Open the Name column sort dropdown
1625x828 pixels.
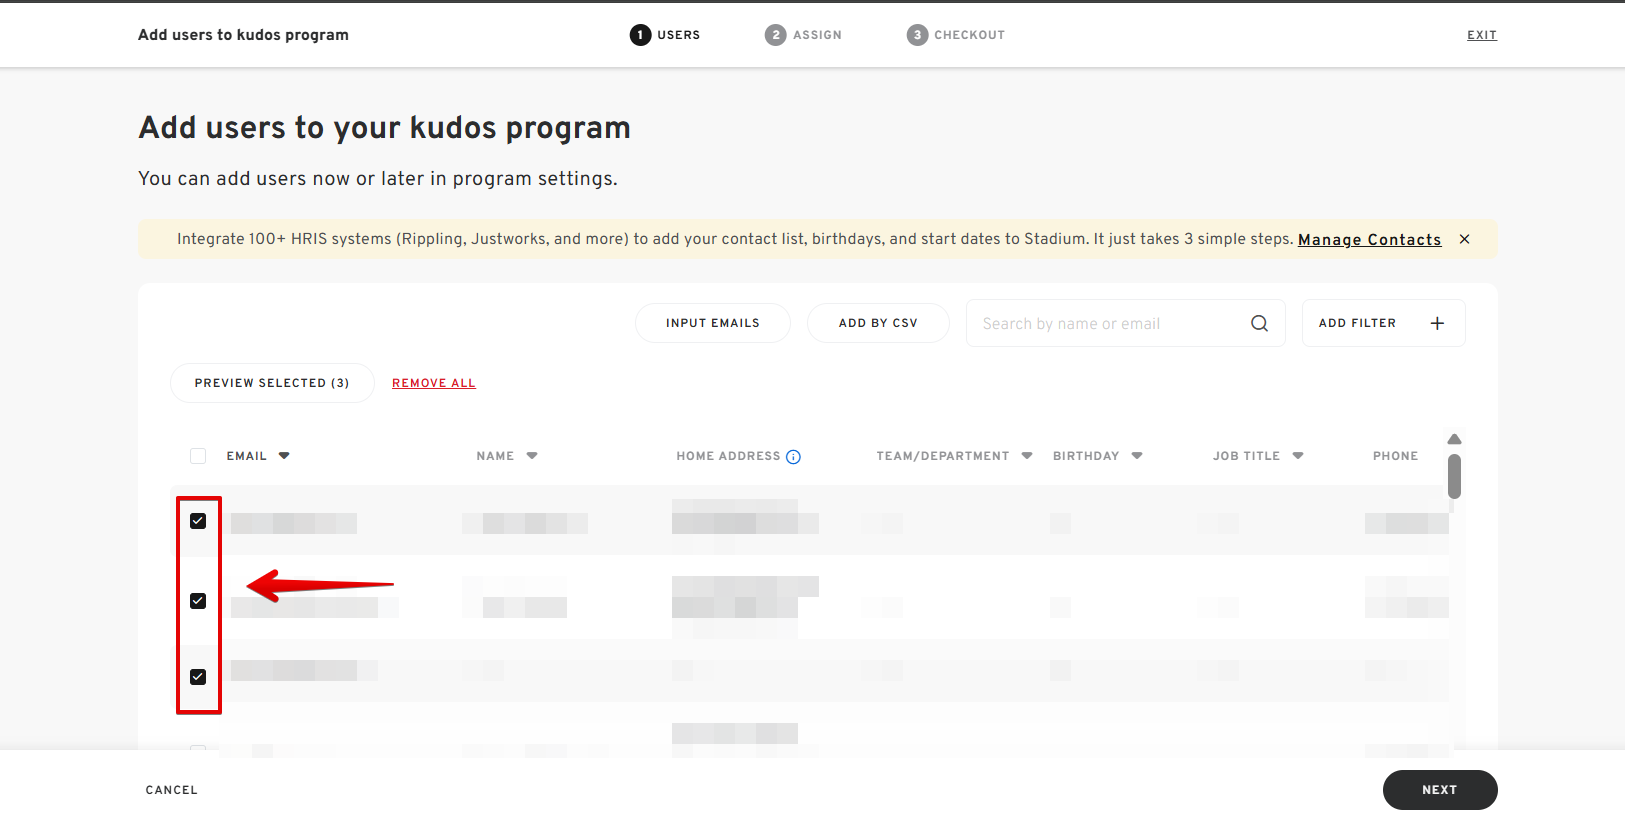pyautogui.click(x=532, y=456)
